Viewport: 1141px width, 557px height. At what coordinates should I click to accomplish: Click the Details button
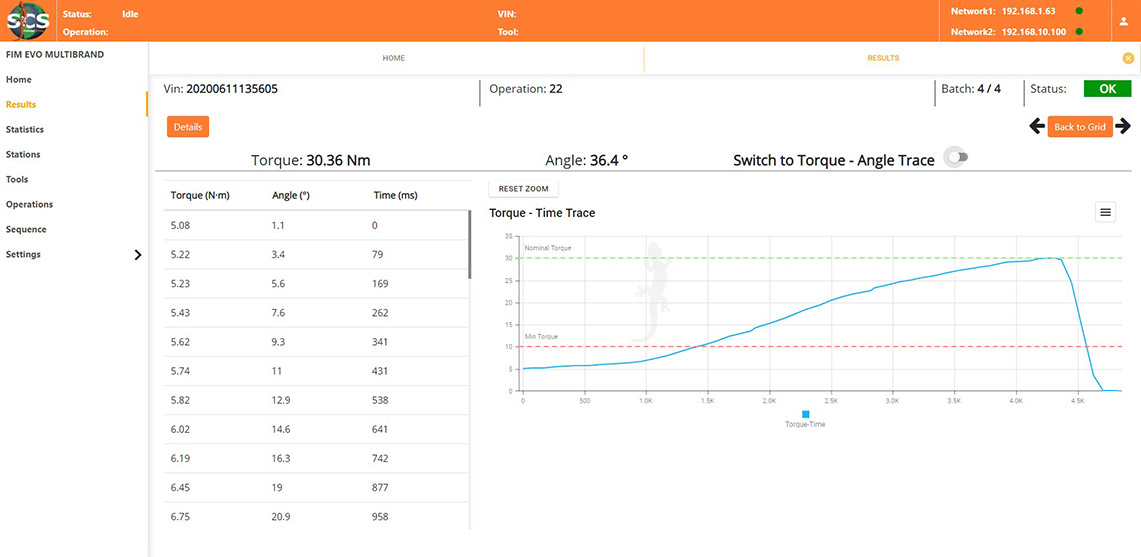tap(188, 127)
